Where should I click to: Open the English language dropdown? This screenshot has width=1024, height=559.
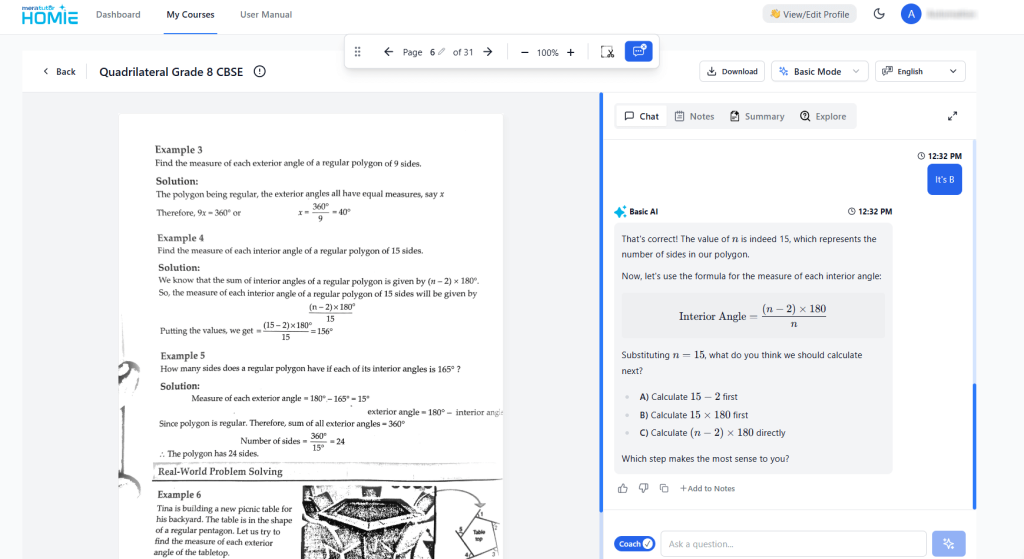click(x=920, y=71)
